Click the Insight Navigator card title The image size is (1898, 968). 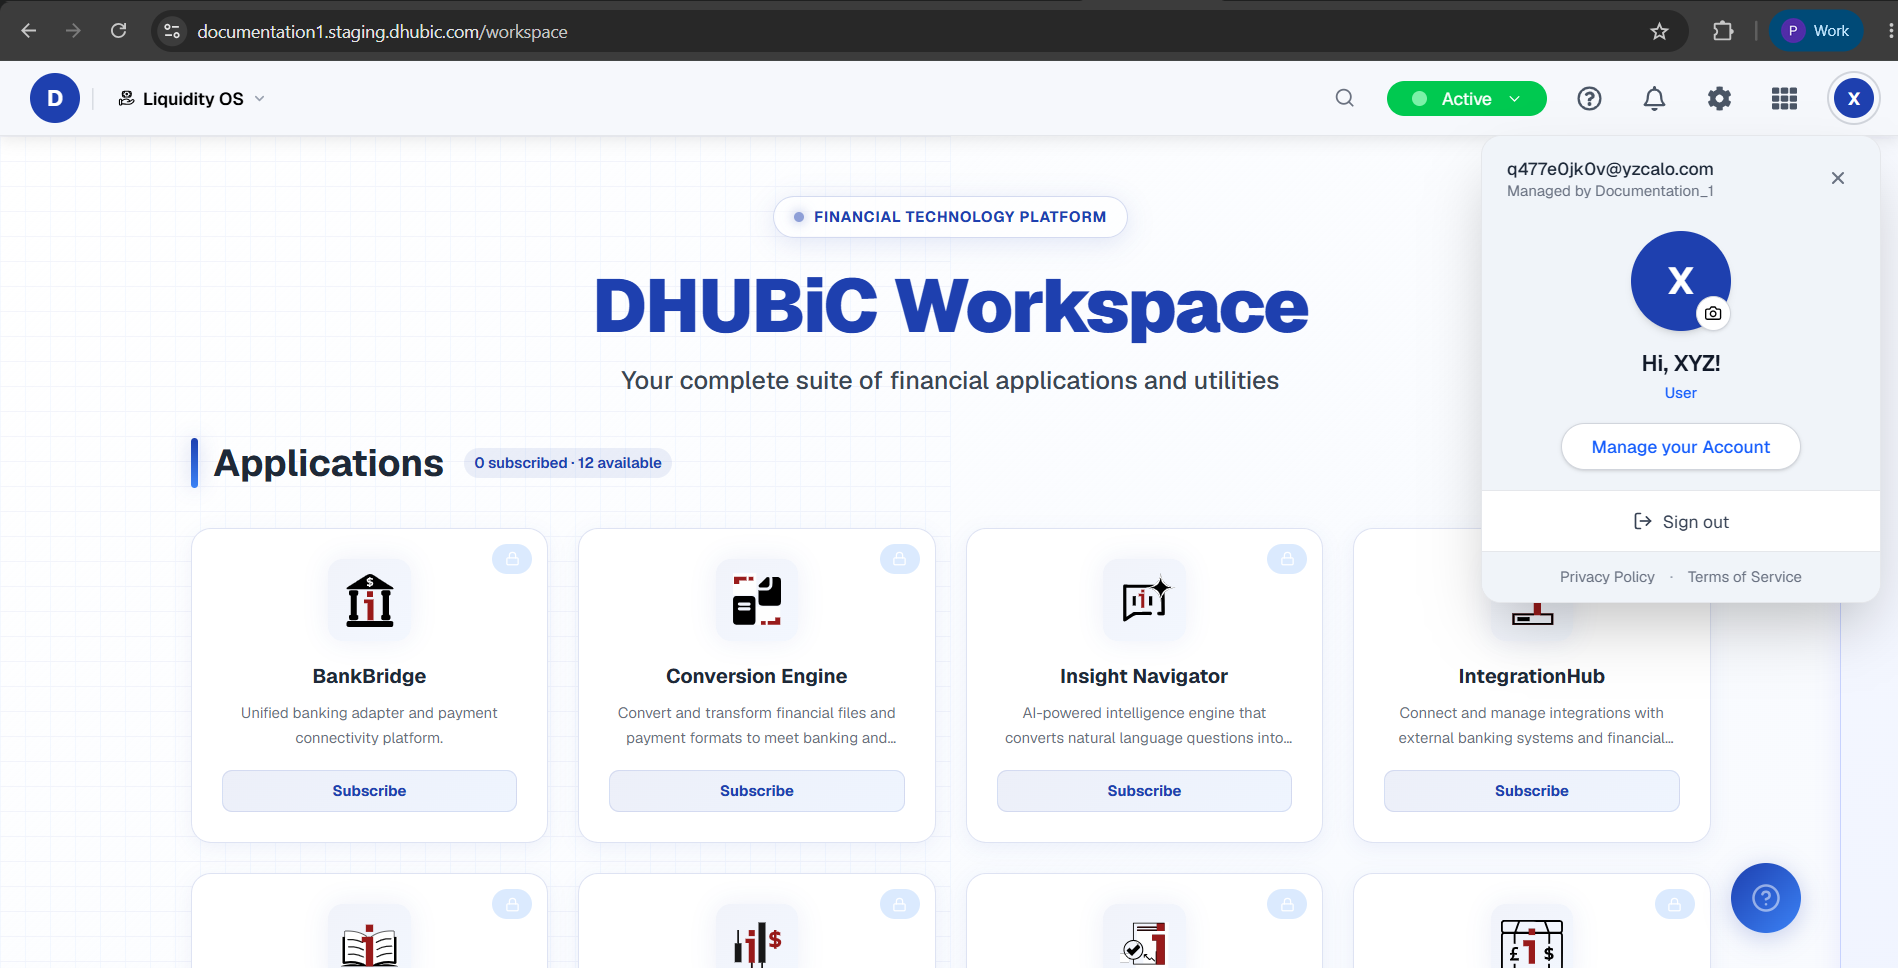[x=1144, y=676]
